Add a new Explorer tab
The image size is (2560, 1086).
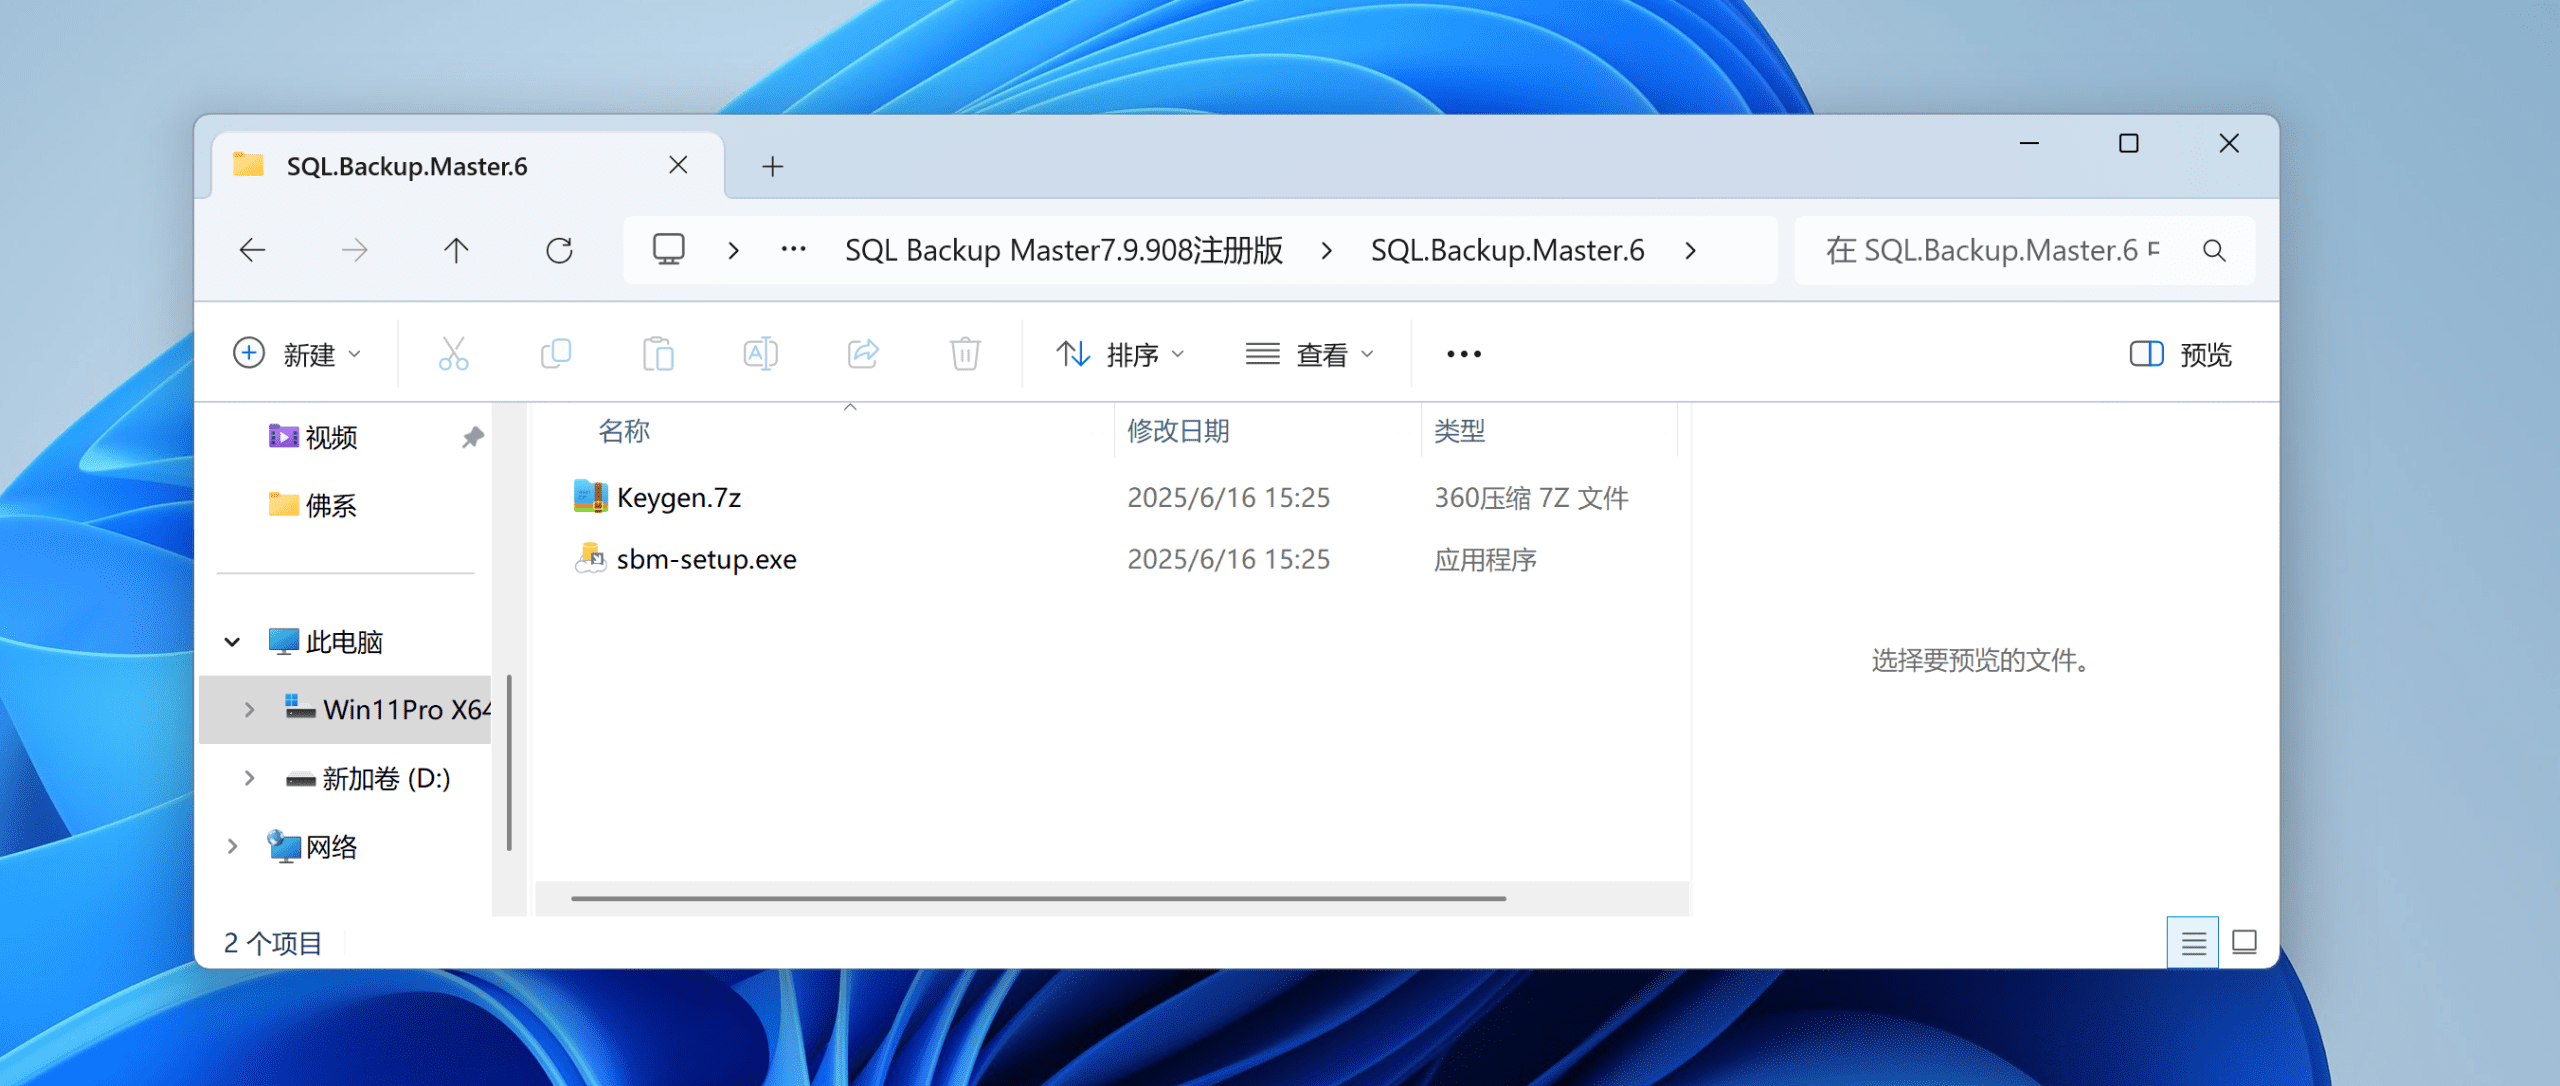coord(772,166)
